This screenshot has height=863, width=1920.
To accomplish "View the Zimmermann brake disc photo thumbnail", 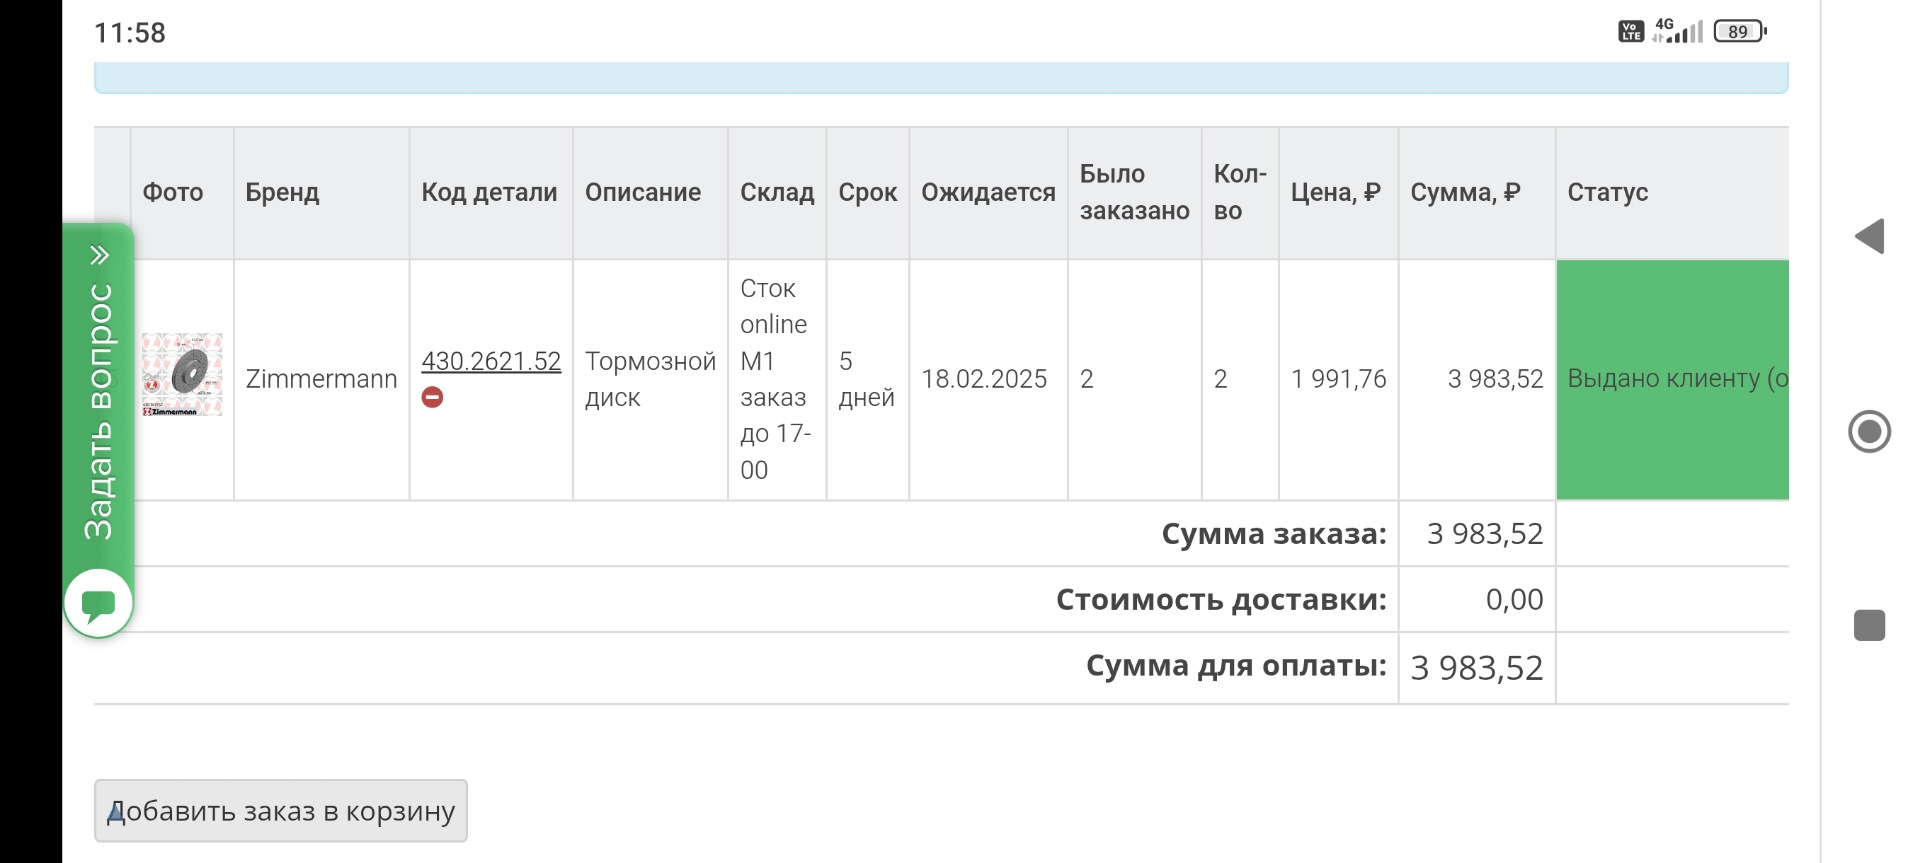I will click(x=182, y=375).
